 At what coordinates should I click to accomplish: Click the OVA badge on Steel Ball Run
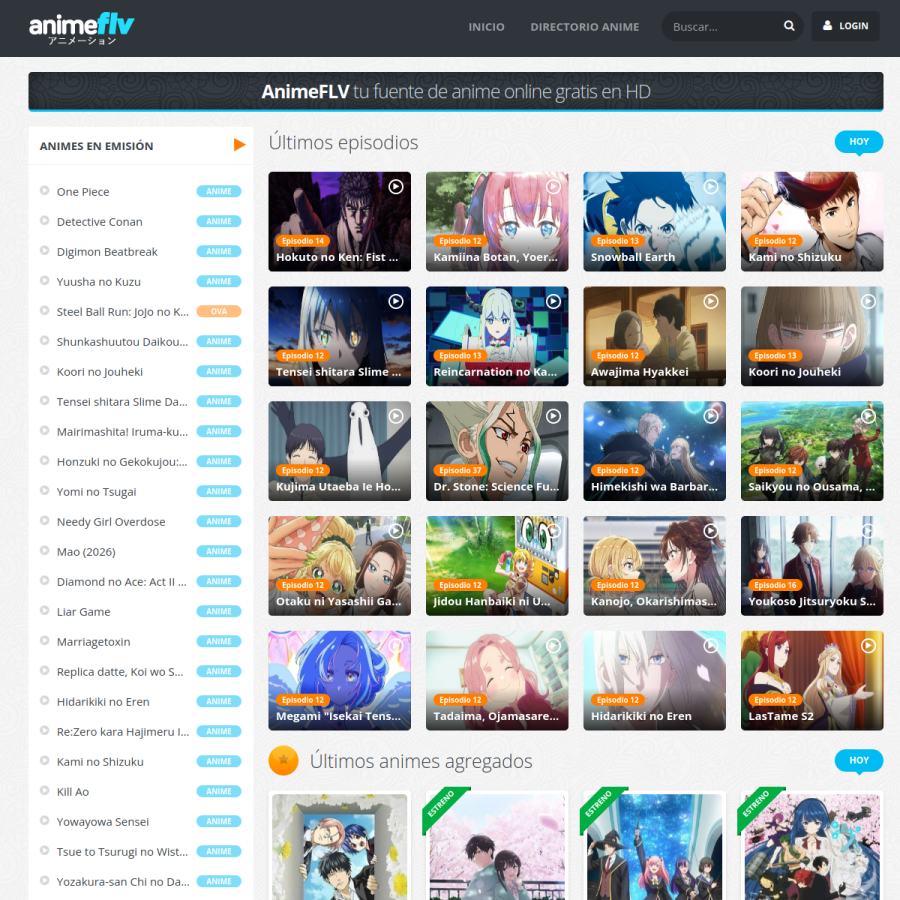(219, 311)
